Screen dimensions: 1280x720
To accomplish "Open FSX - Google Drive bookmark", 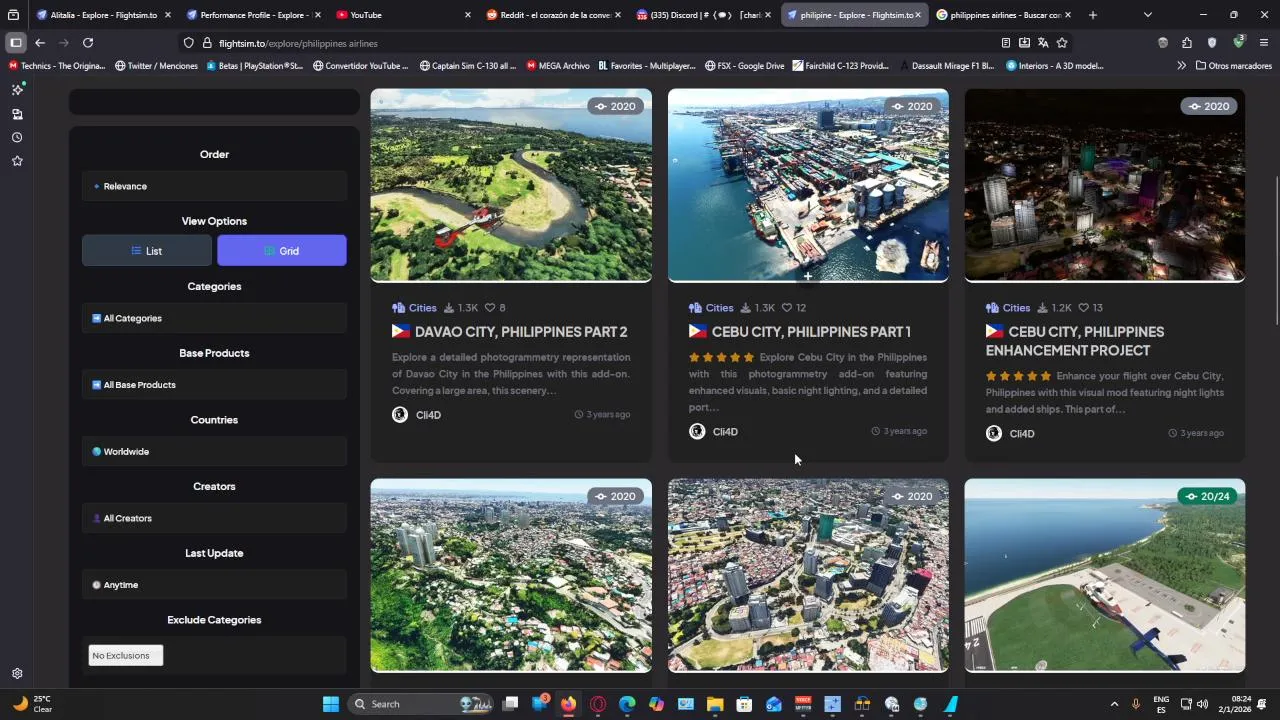I will (744, 66).
